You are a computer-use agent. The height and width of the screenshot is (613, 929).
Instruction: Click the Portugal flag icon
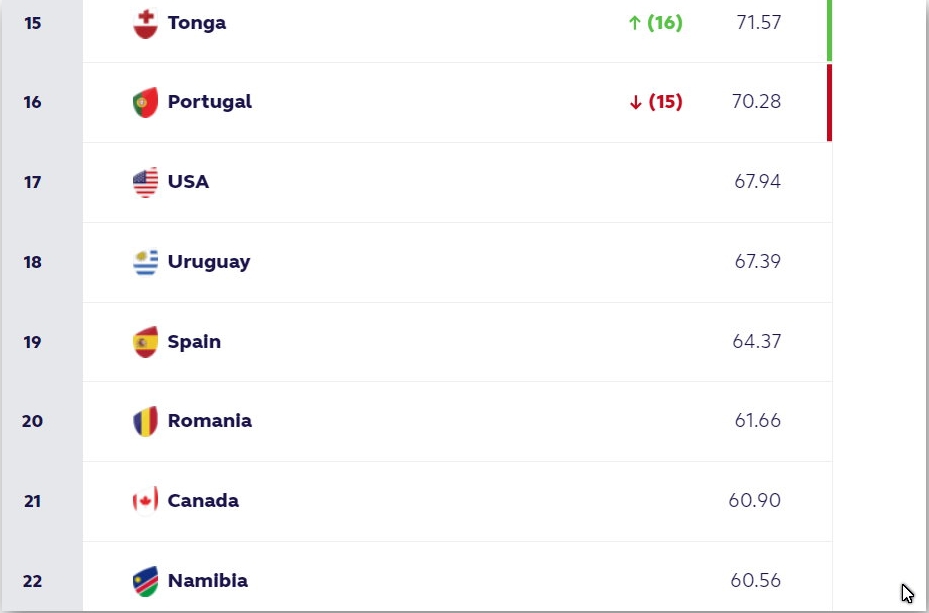[146, 102]
